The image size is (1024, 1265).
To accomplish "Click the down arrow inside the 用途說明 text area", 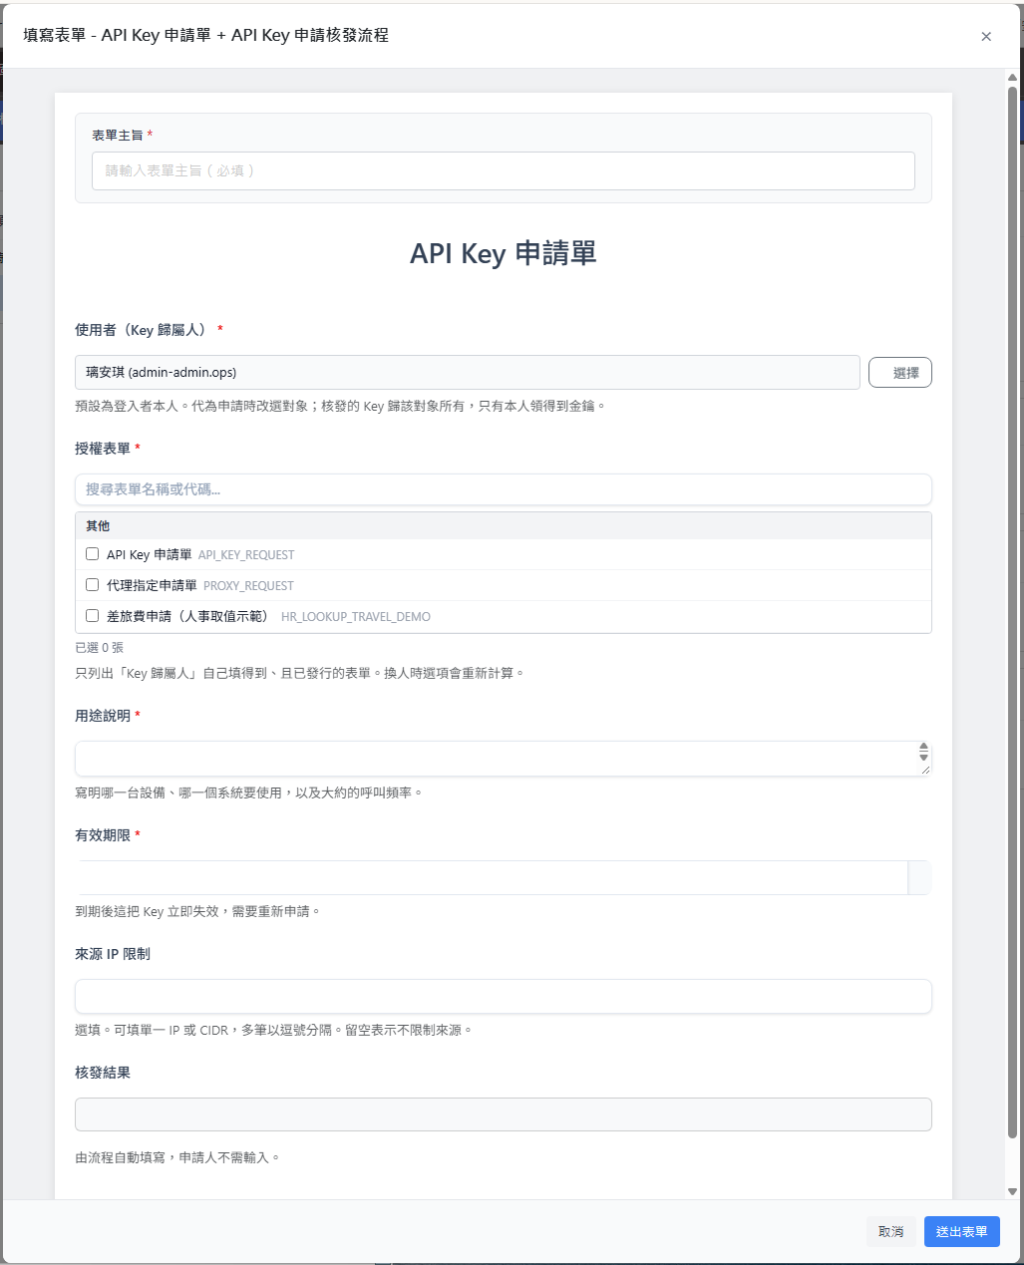I will 923,757.
